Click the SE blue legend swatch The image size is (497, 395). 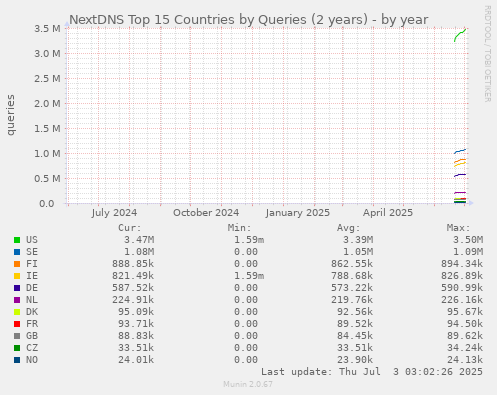(17, 252)
